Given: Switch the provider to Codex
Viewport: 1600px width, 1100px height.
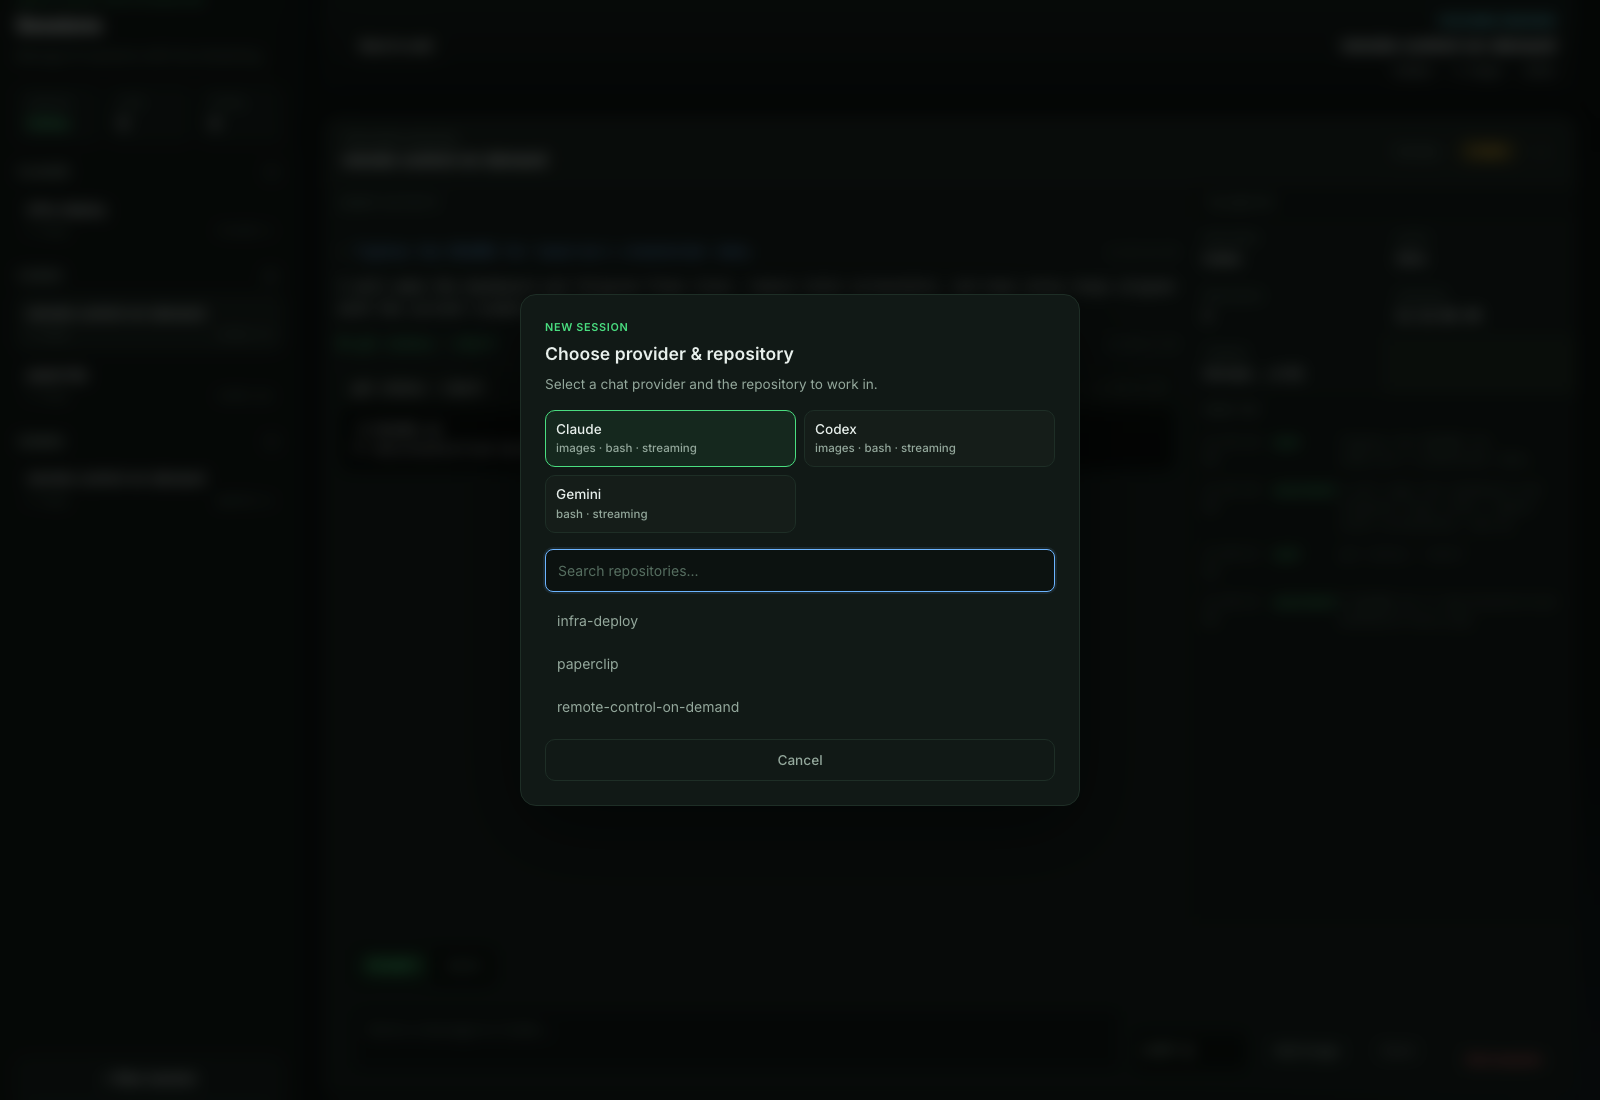Looking at the screenshot, I should (928, 438).
